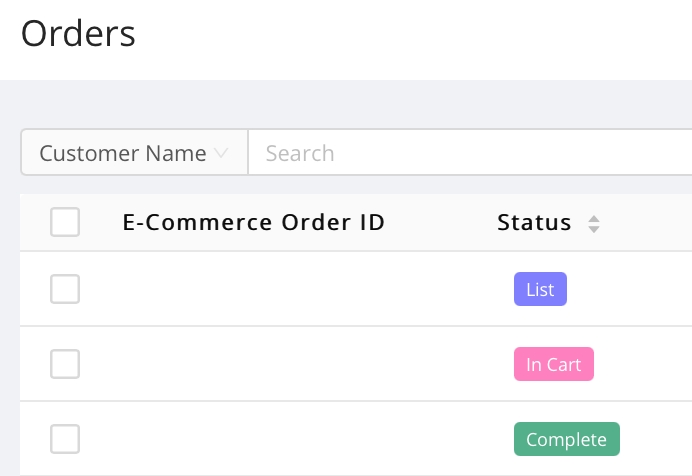The image size is (692, 476).
Task: Click the E-Commerce Order ID column header
Action: pyautogui.click(x=253, y=222)
